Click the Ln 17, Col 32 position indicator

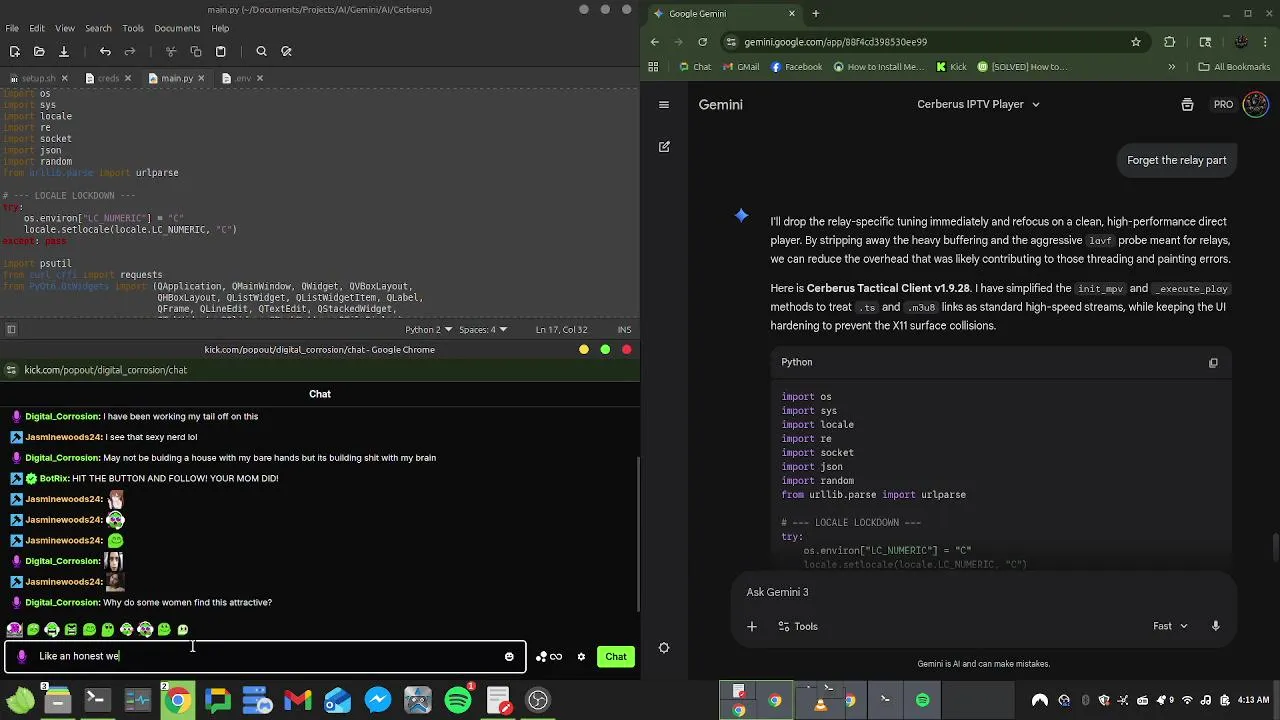[561, 329]
